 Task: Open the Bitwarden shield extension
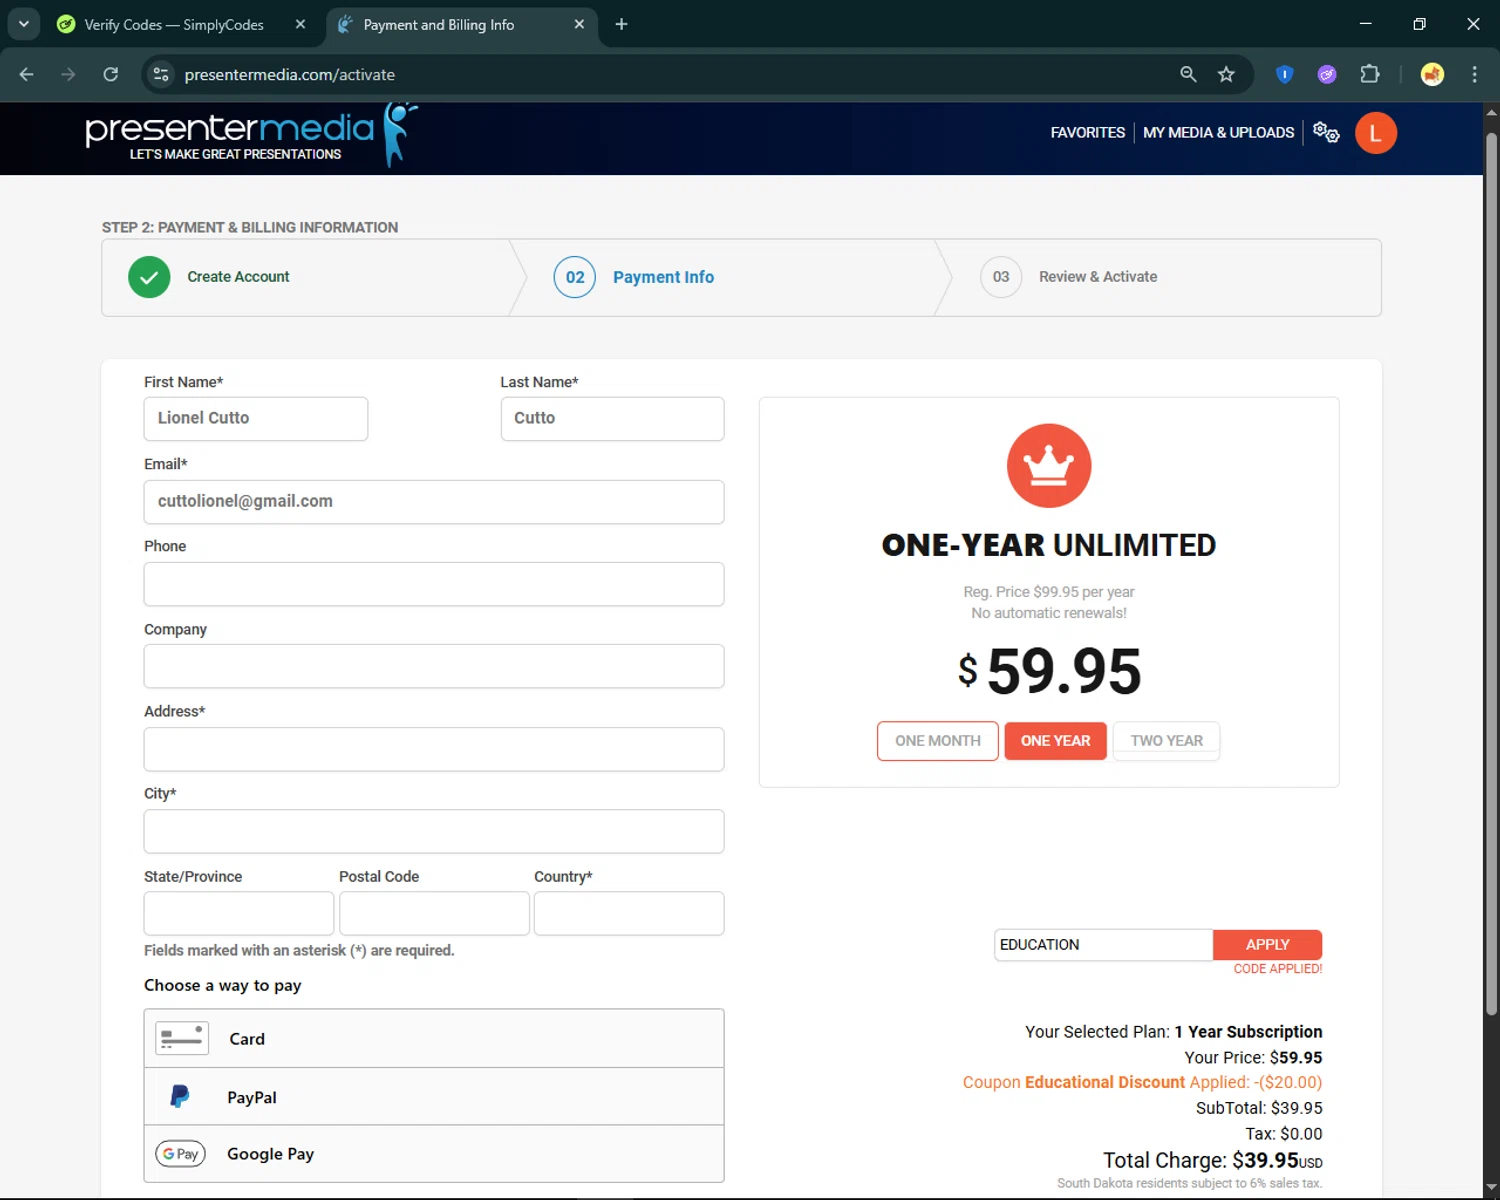coord(1285,74)
